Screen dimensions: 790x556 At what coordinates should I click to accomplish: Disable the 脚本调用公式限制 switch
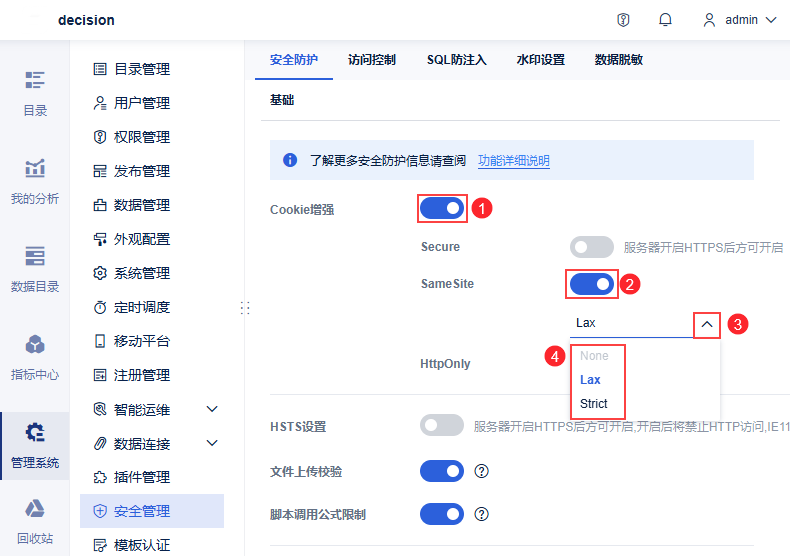pyautogui.click(x=442, y=514)
